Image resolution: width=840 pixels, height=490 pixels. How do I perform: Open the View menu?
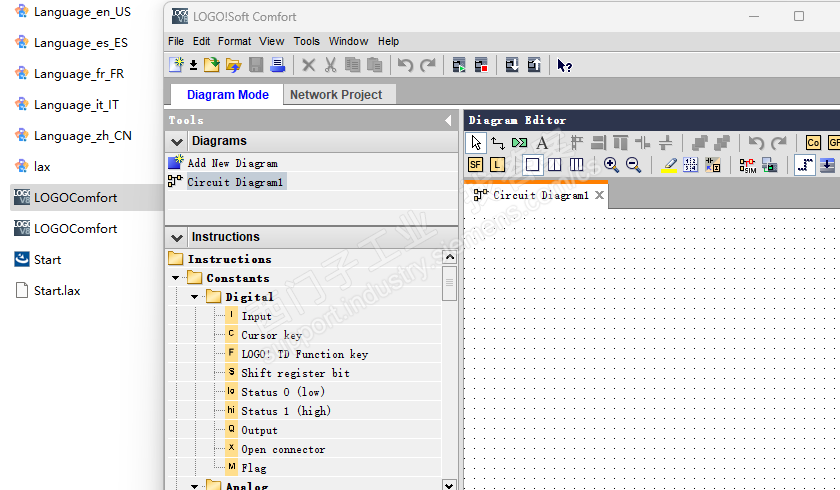click(272, 41)
